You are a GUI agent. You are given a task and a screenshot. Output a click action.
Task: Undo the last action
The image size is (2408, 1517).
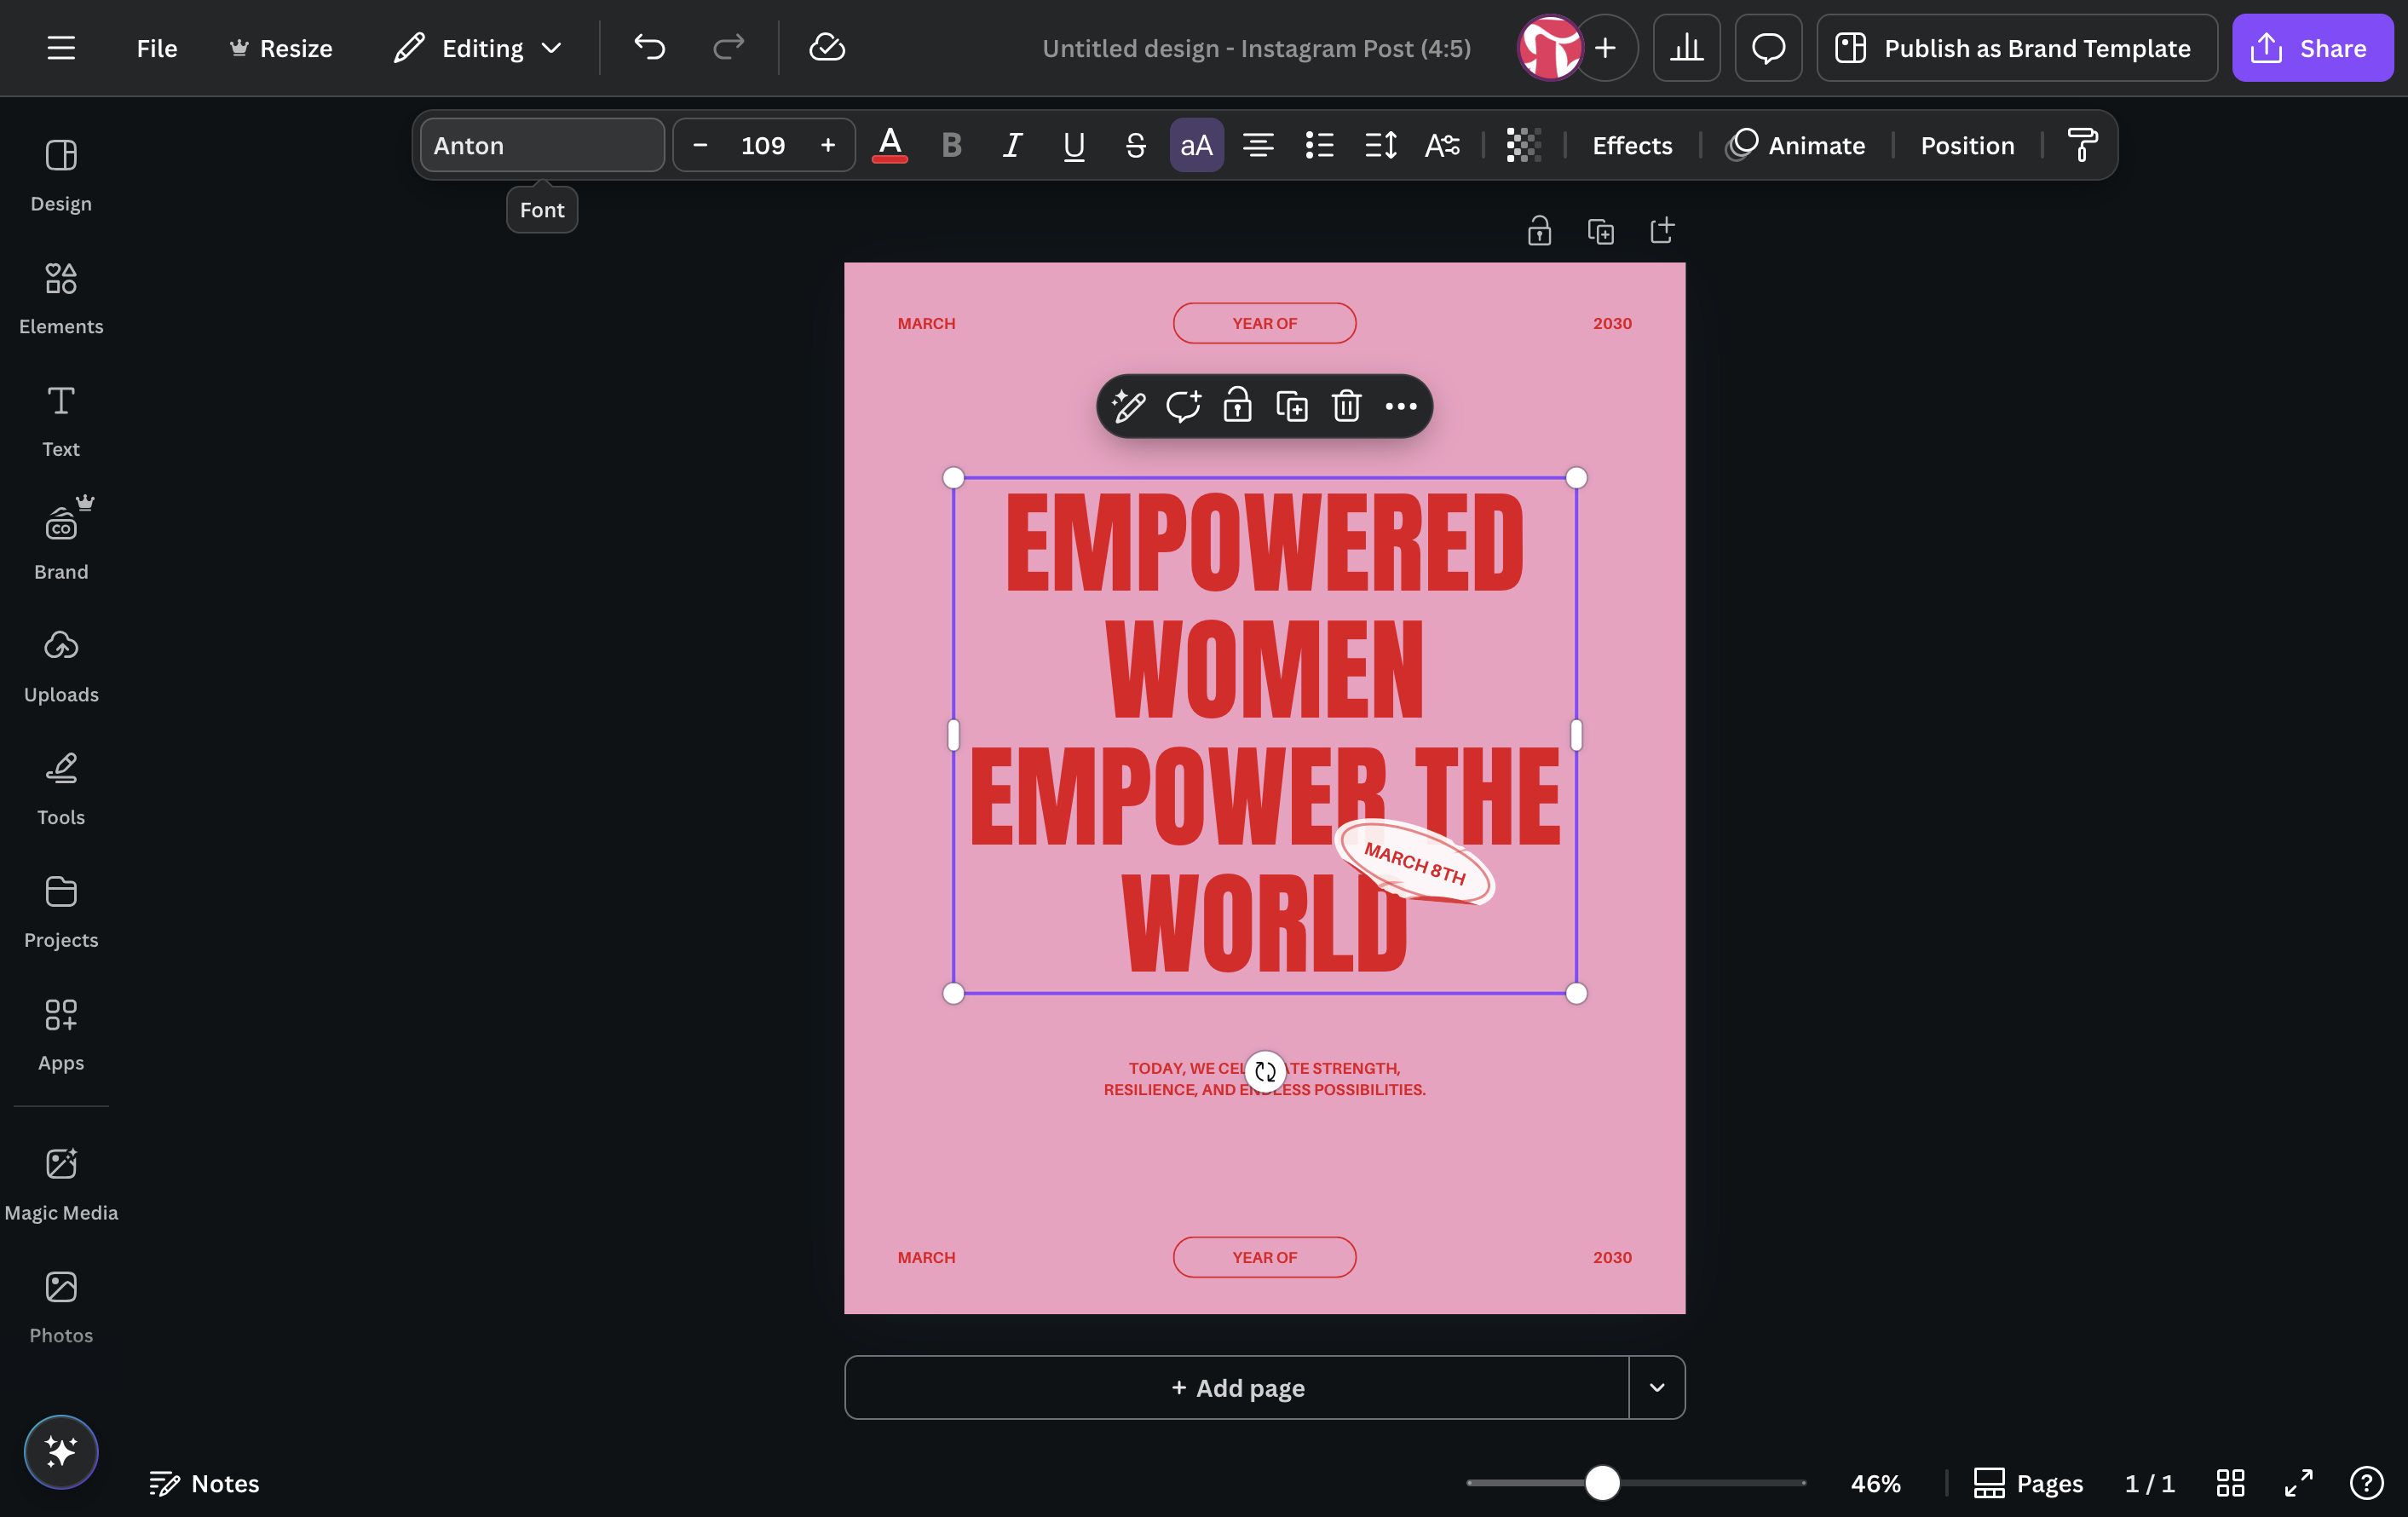pyautogui.click(x=649, y=48)
